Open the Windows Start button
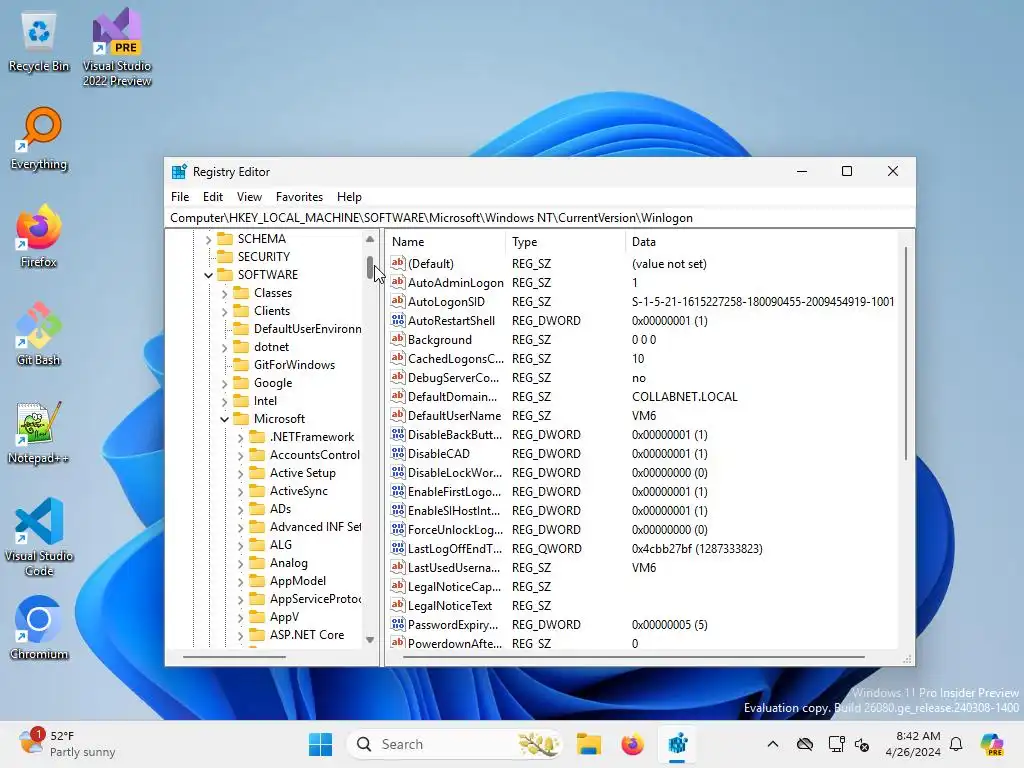Screen dimensions: 1024x768 coord(320,744)
